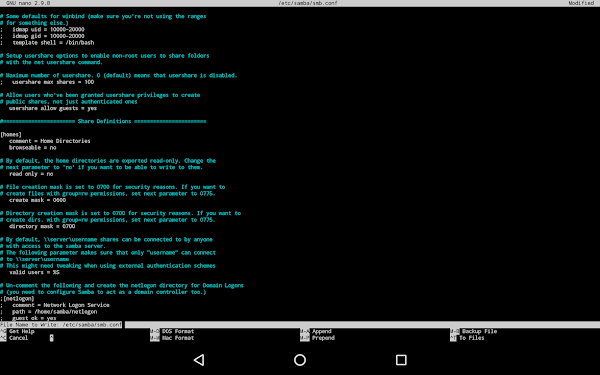Screen dimensions: 600x375
Task: Click the File Name to Write input field
Action: (x=300, y=325)
